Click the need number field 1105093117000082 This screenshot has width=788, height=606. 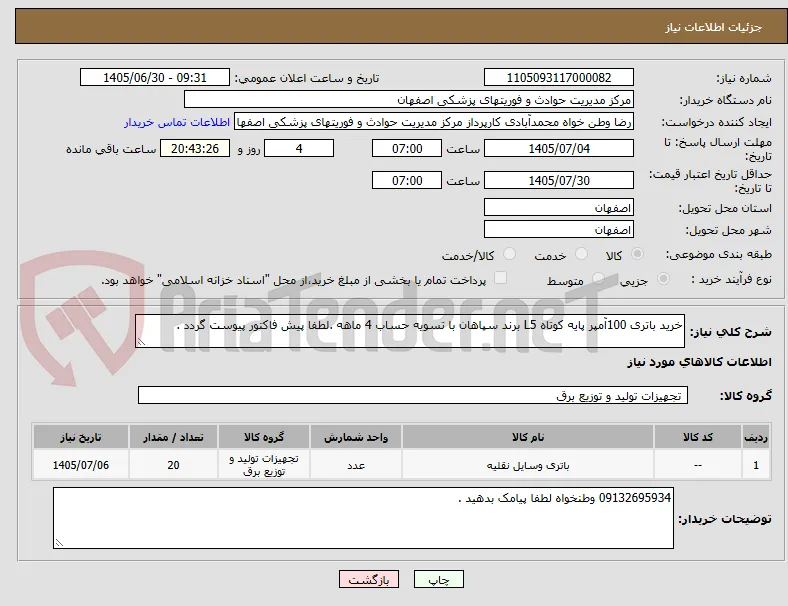(559, 77)
